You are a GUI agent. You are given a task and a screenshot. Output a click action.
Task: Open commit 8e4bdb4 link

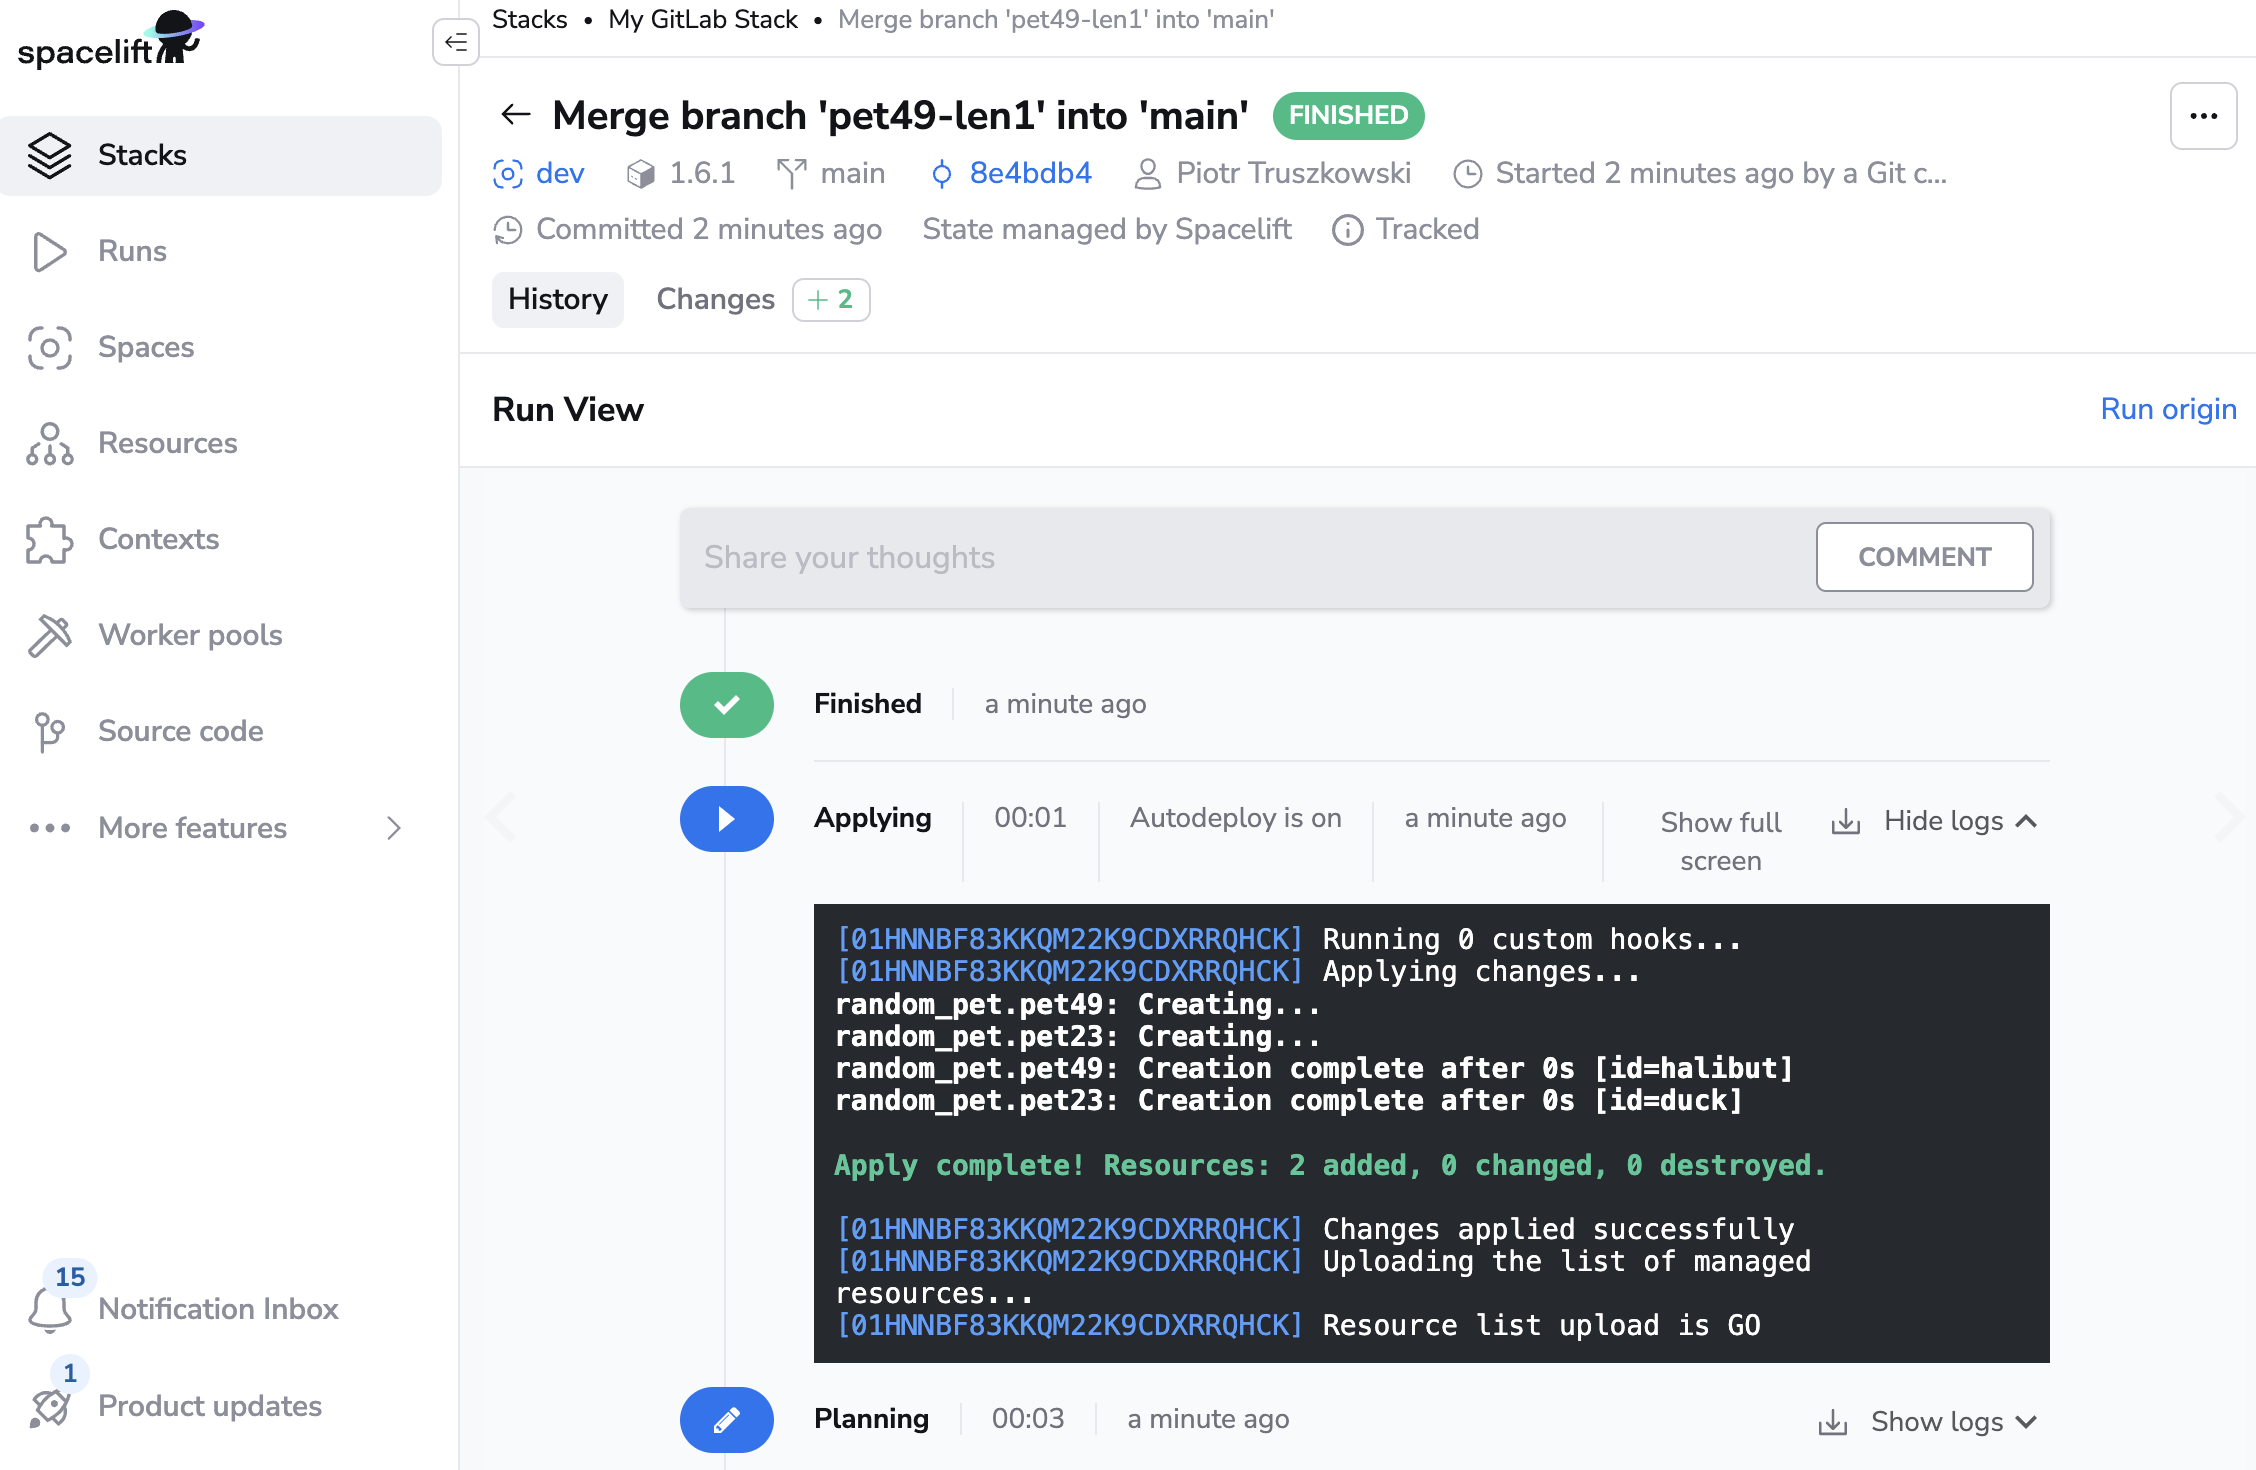[x=1030, y=173]
